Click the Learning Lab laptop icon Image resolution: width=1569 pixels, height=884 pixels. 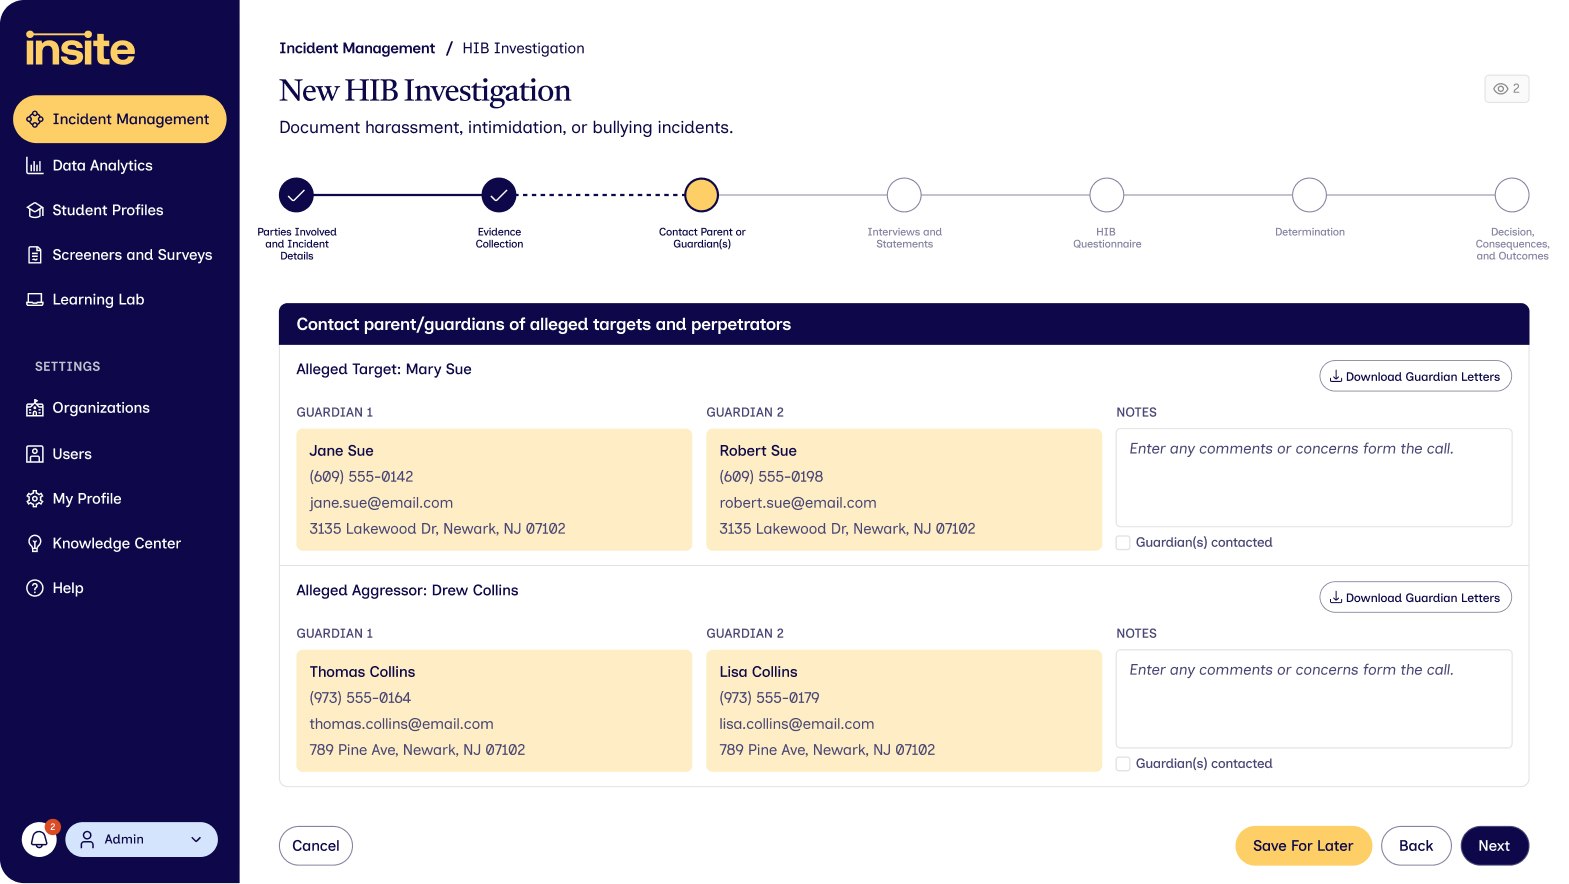tap(35, 300)
